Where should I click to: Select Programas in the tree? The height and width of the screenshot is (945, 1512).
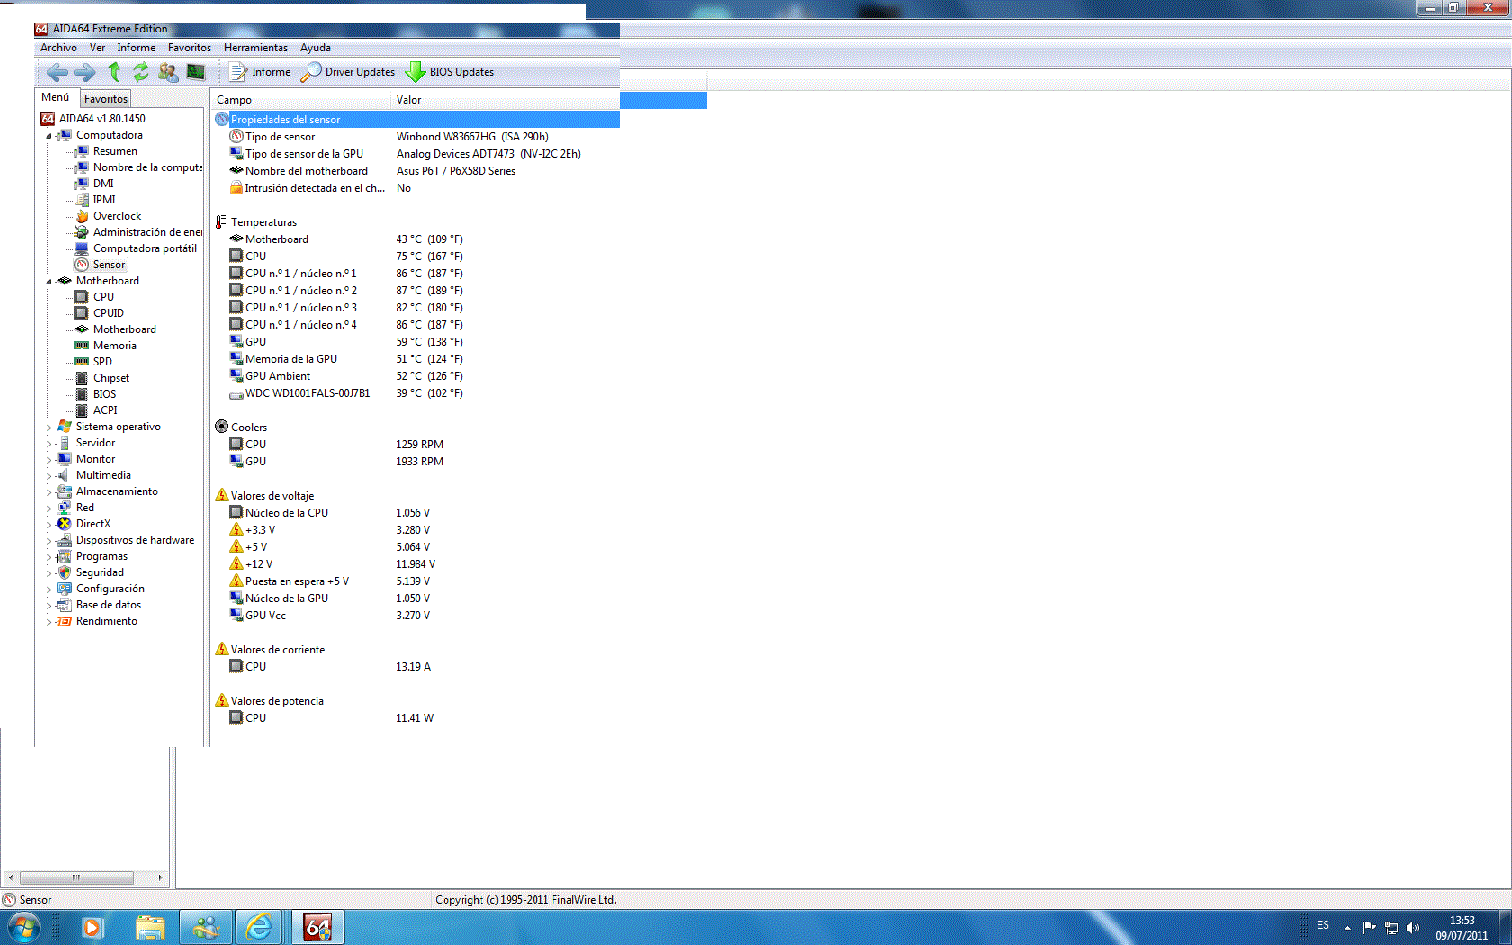coord(102,556)
